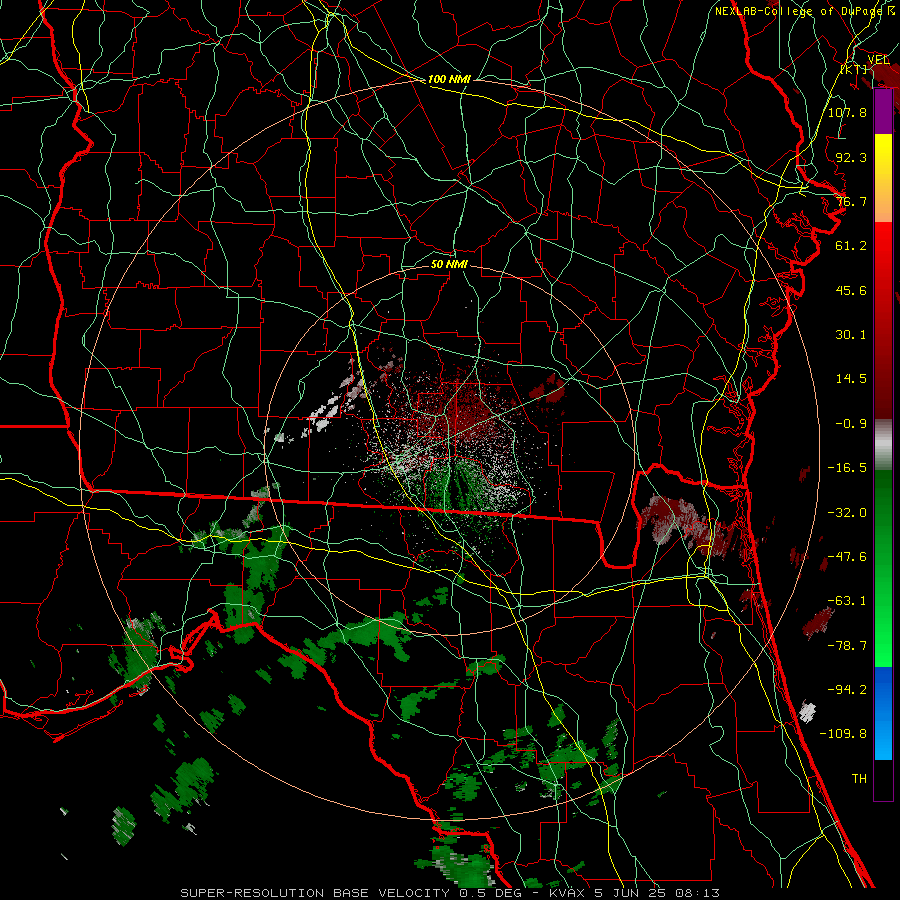This screenshot has width=900, height=900.
Task: Click the 45.6 knot legend value
Action: (851, 290)
